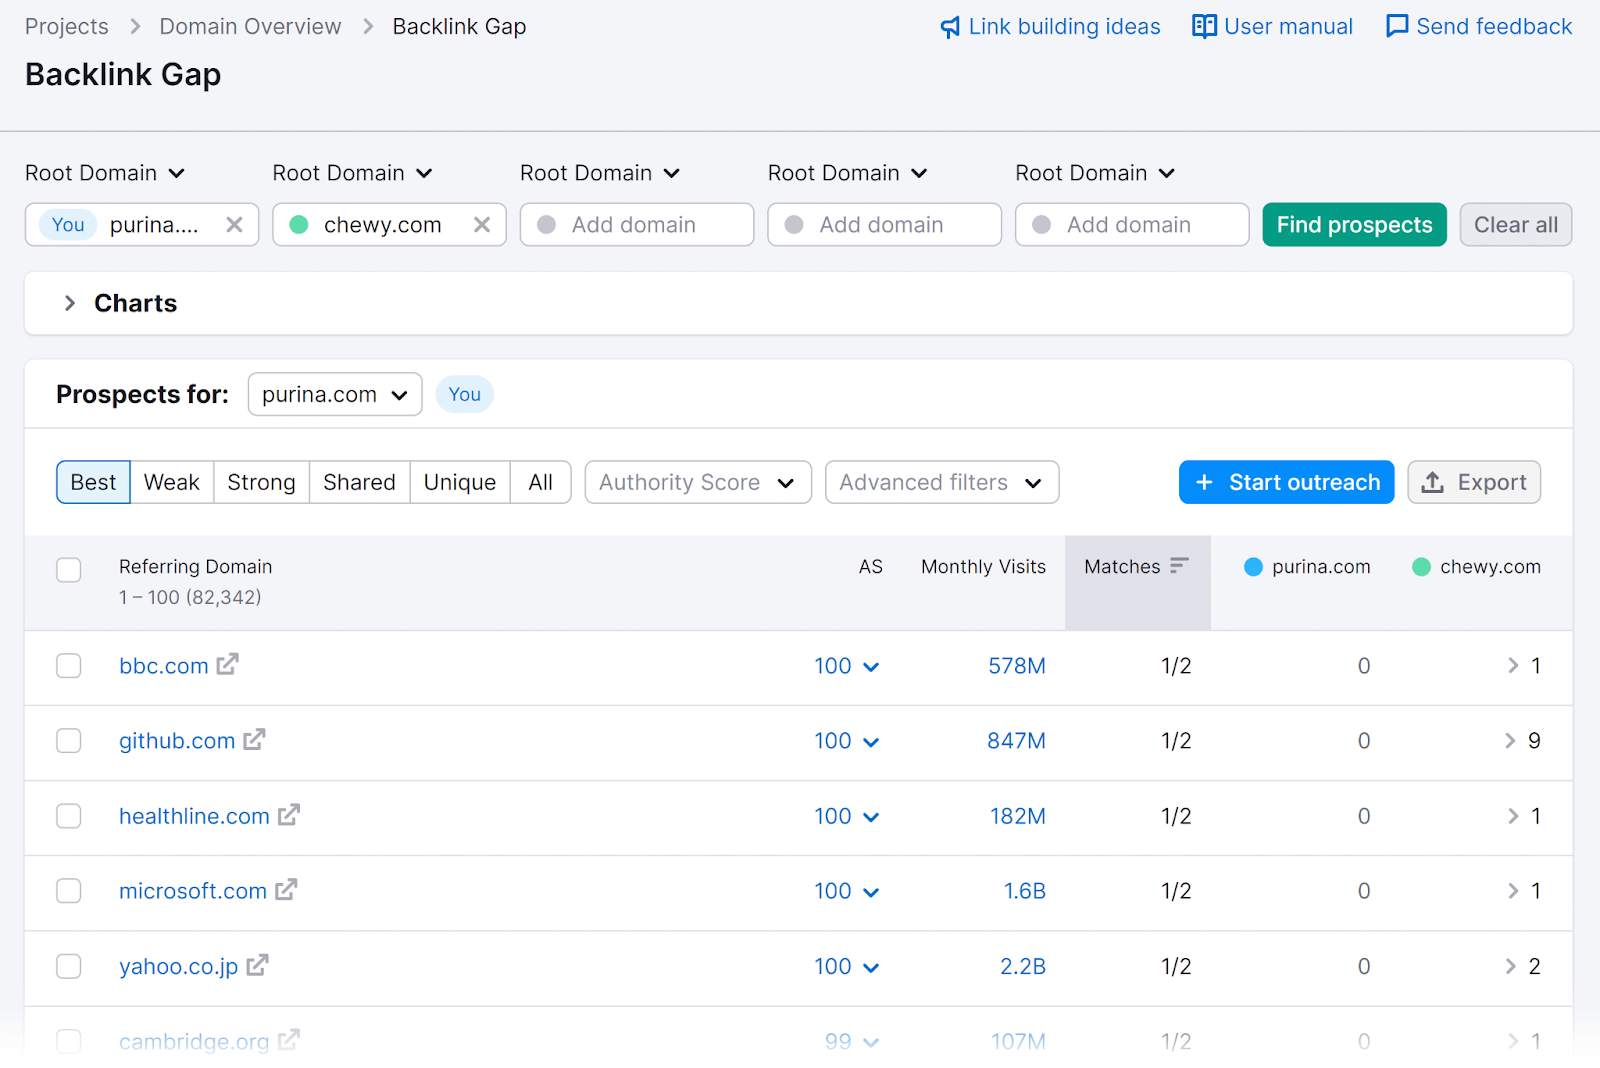This screenshot has width=1600, height=1068.
Task: Open external link icon next to github.com
Action: pyautogui.click(x=254, y=739)
